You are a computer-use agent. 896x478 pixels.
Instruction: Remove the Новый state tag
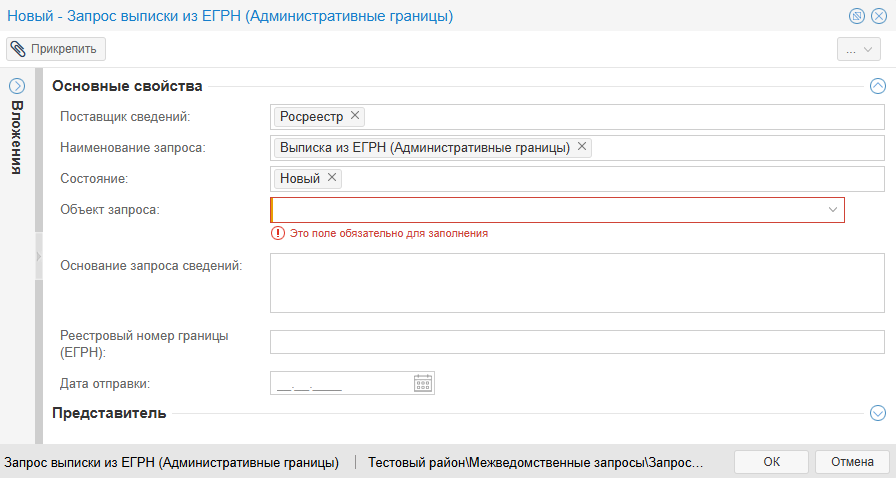click(332, 178)
